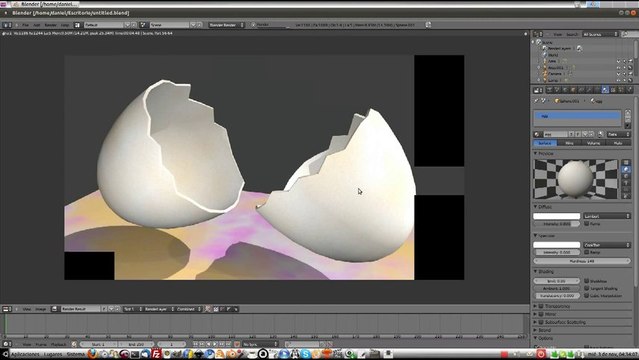Open the Combined render pass dropdown
This screenshot has width=639, height=360.
(x=189, y=309)
